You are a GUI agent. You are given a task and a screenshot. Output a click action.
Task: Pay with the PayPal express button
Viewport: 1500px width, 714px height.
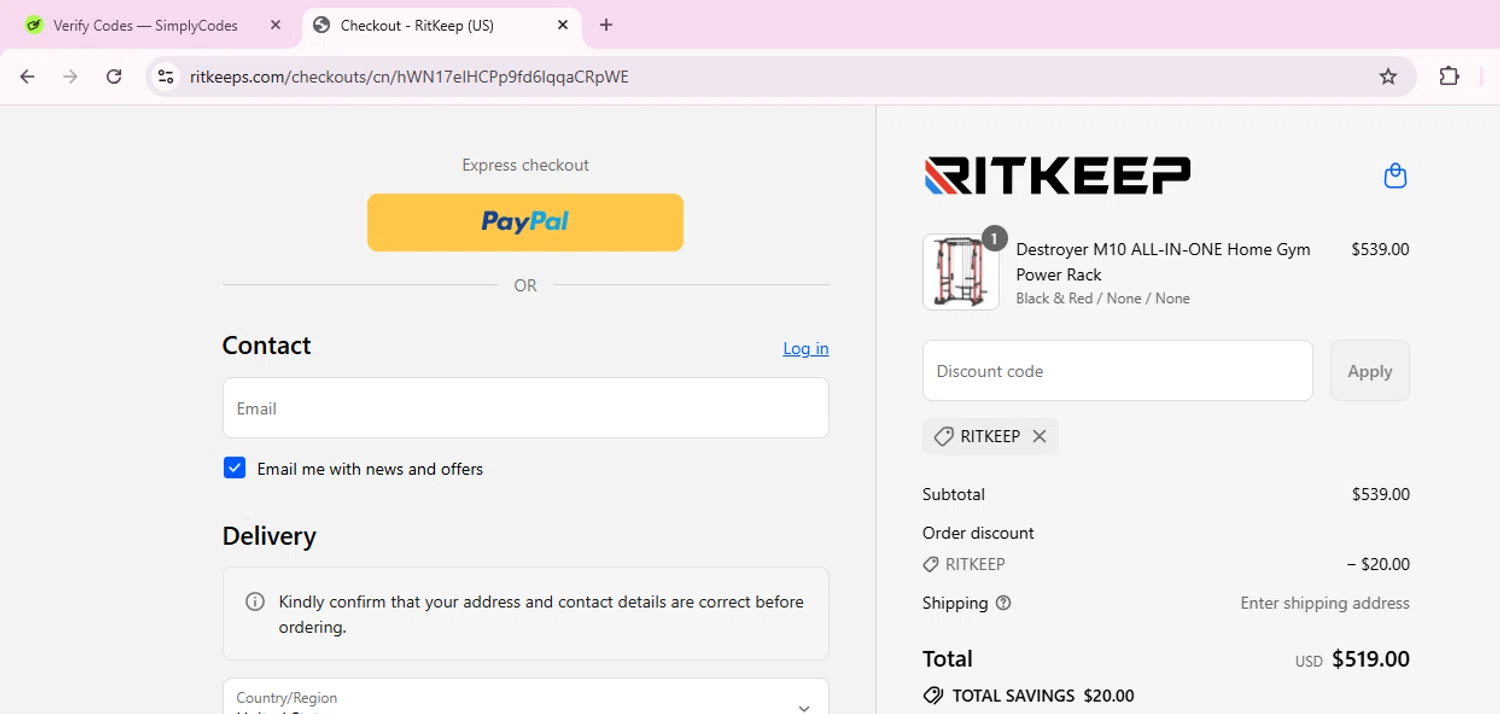pyautogui.click(x=525, y=222)
